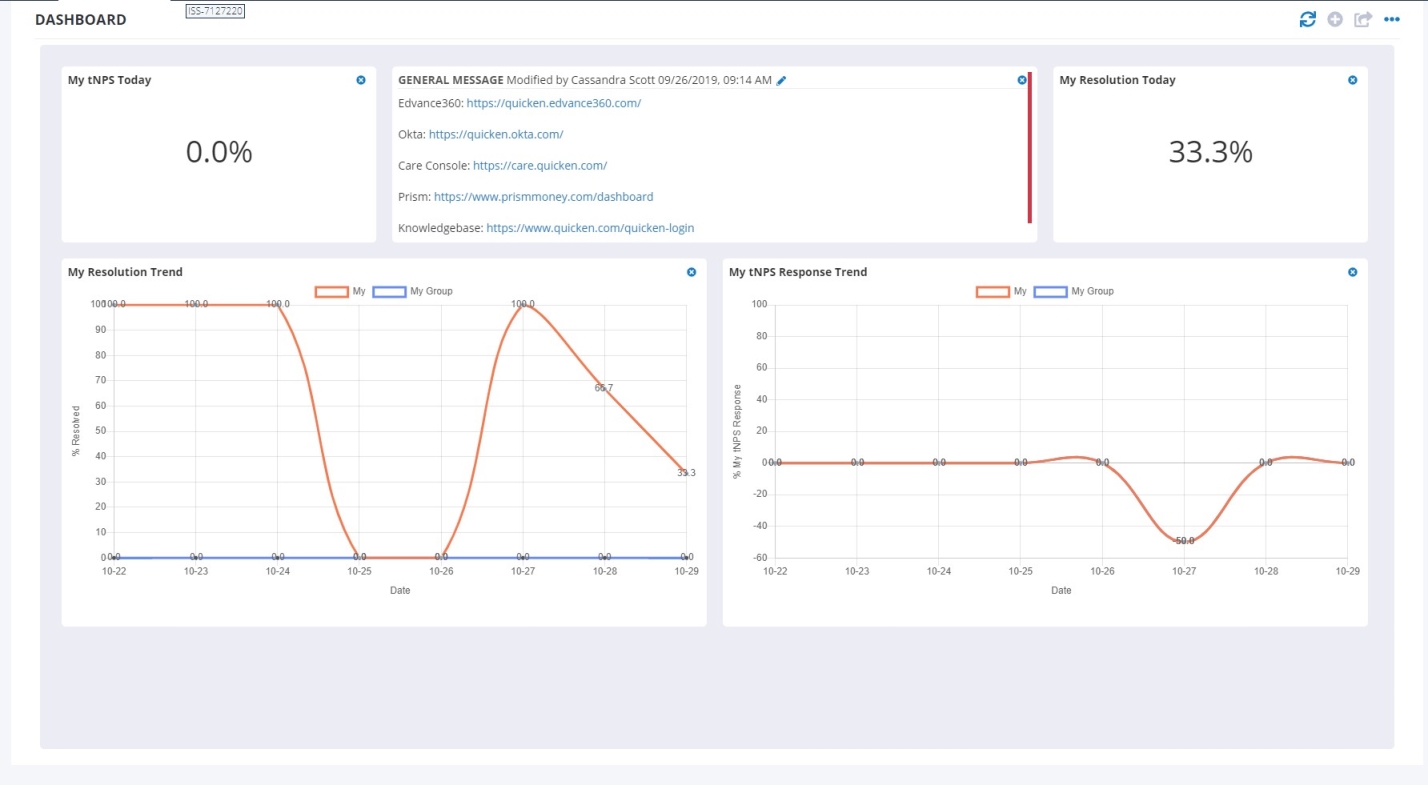Click the add widget plus icon
This screenshot has height=785, width=1428.
[1335, 20]
